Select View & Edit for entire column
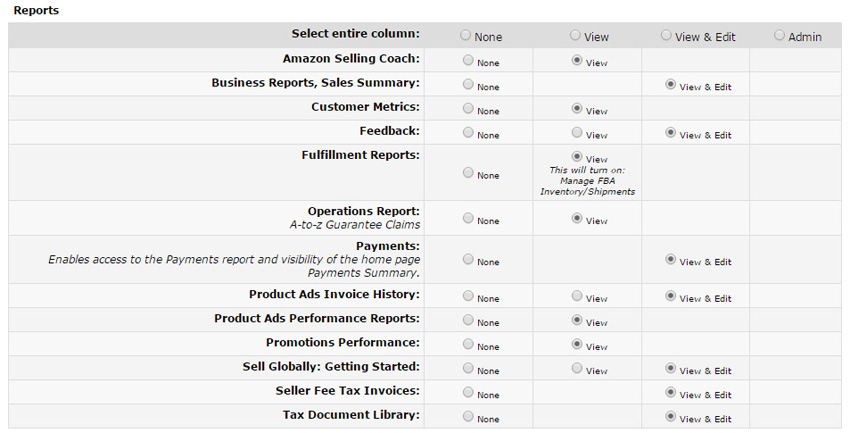Image resolution: width=850 pixels, height=433 pixels. (667, 35)
